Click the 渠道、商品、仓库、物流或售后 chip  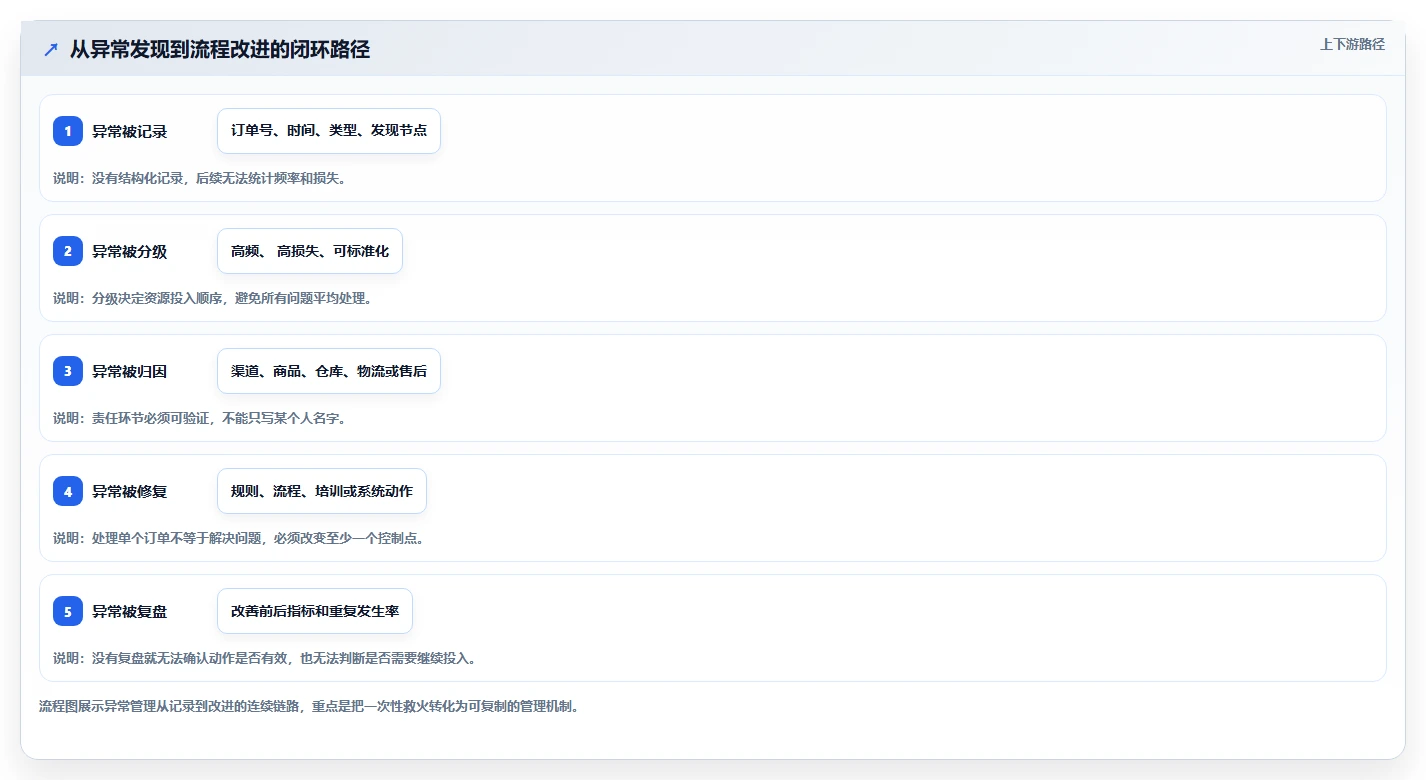[x=329, y=371]
